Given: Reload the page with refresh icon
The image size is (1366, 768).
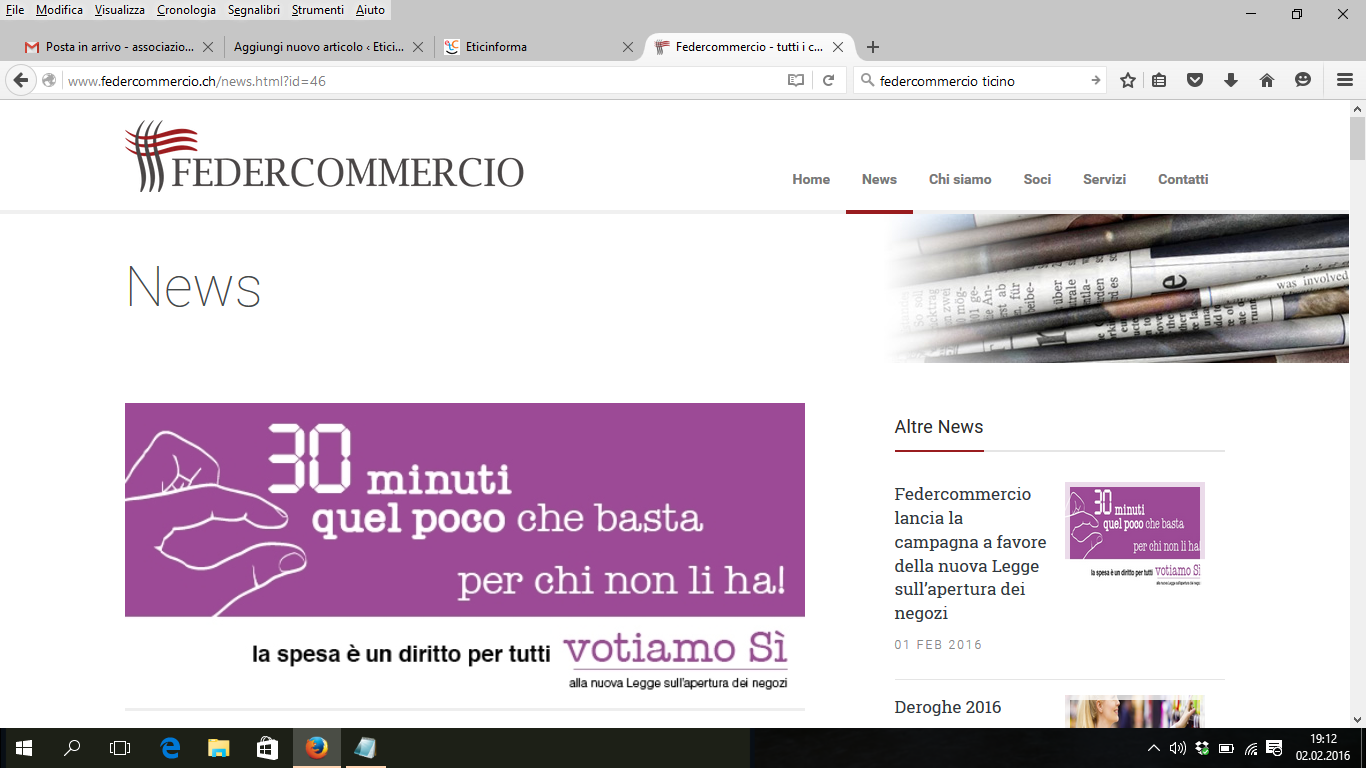Looking at the screenshot, I should coord(828,81).
